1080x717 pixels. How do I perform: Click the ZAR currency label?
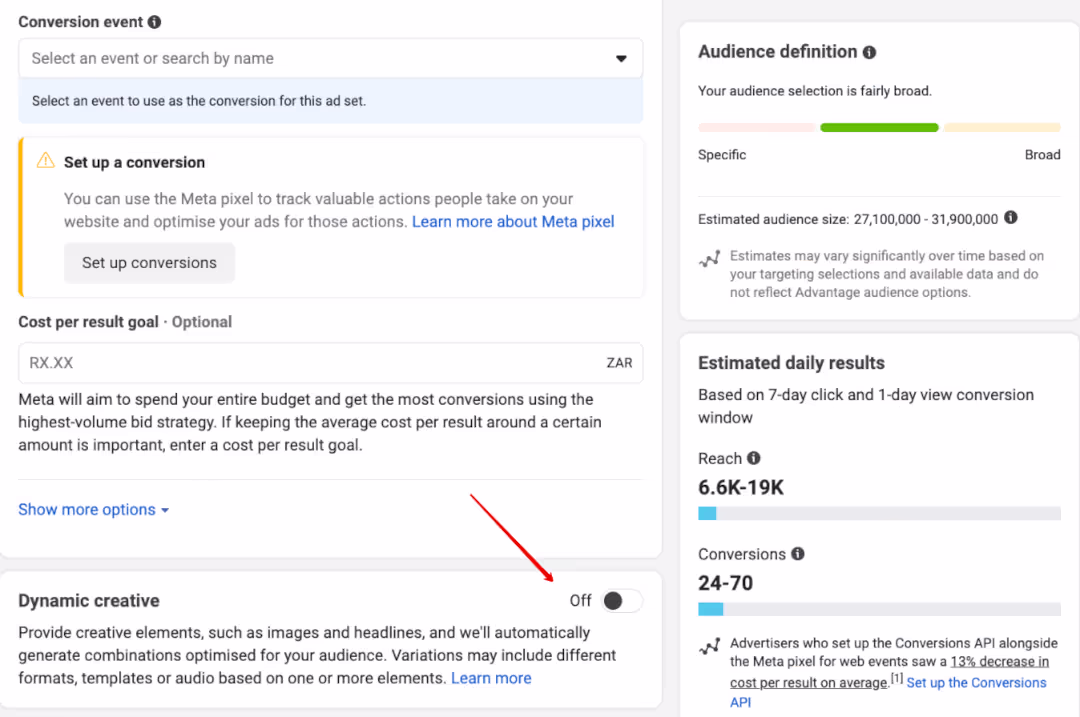(x=619, y=363)
